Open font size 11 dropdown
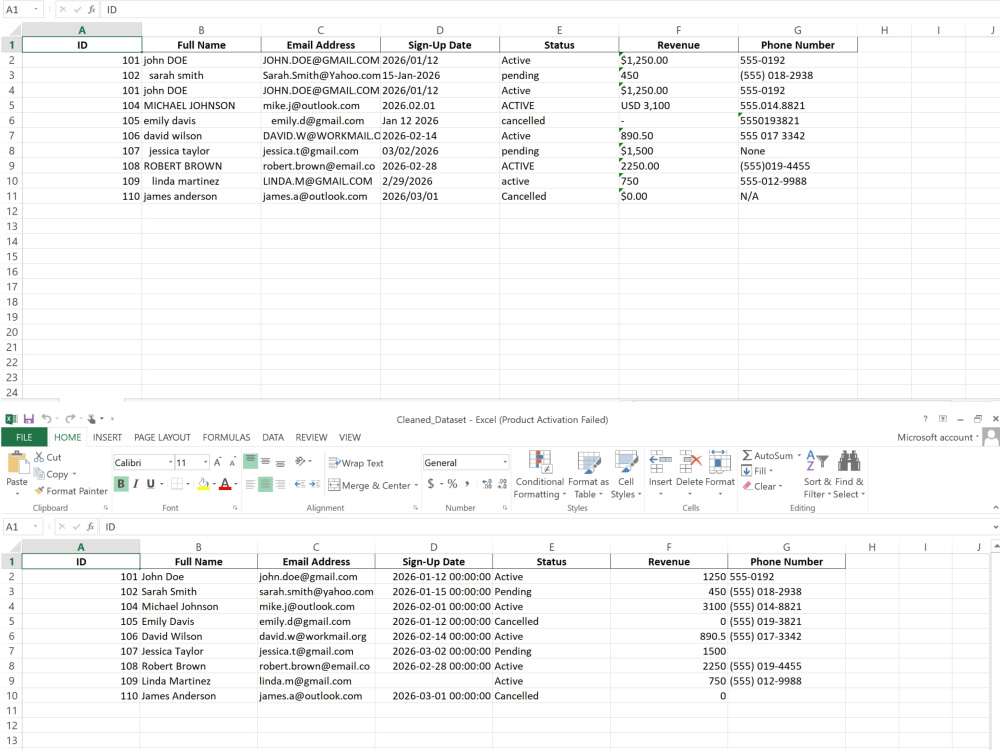Viewport: 1000px width, 750px height. pos(205,462)
